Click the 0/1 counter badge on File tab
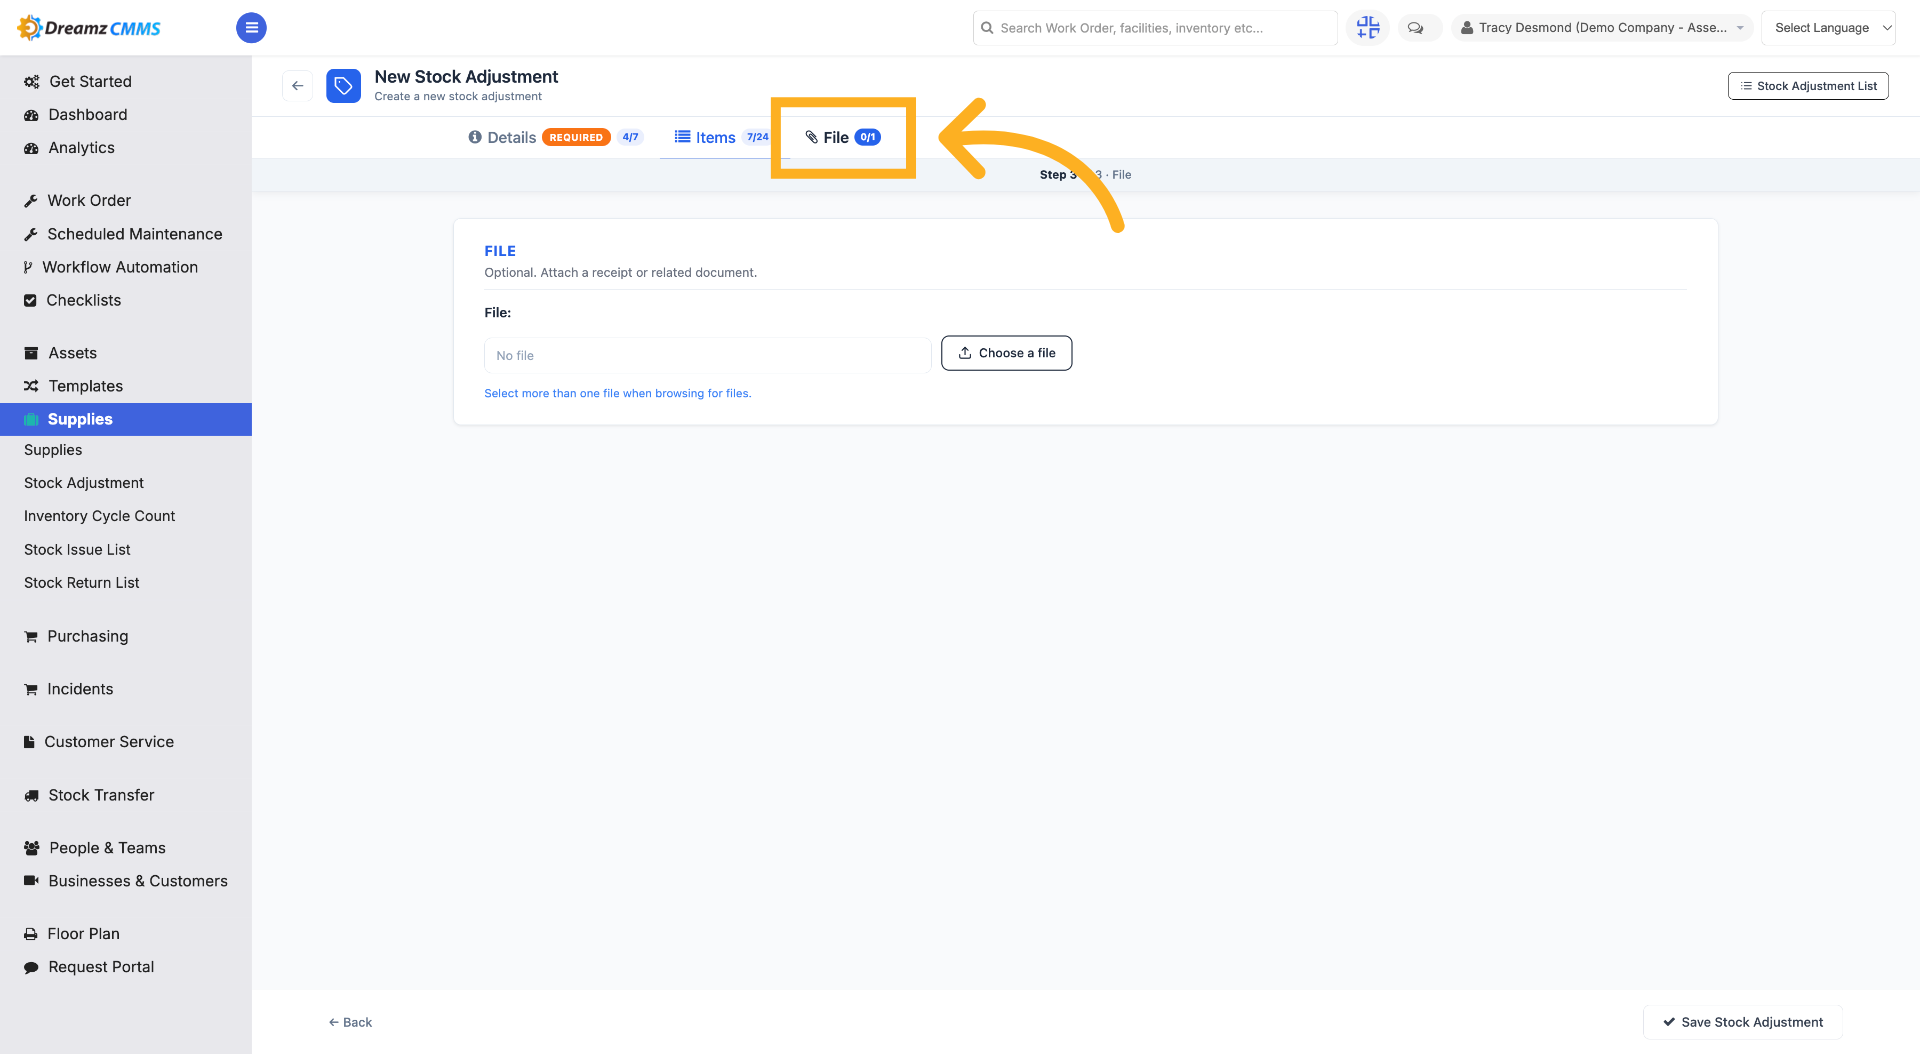 [x=867, y=137]
